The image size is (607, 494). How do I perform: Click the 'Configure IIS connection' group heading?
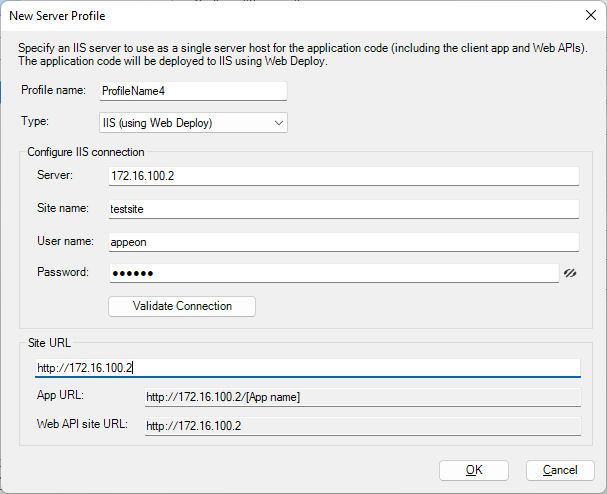[85, 152]
